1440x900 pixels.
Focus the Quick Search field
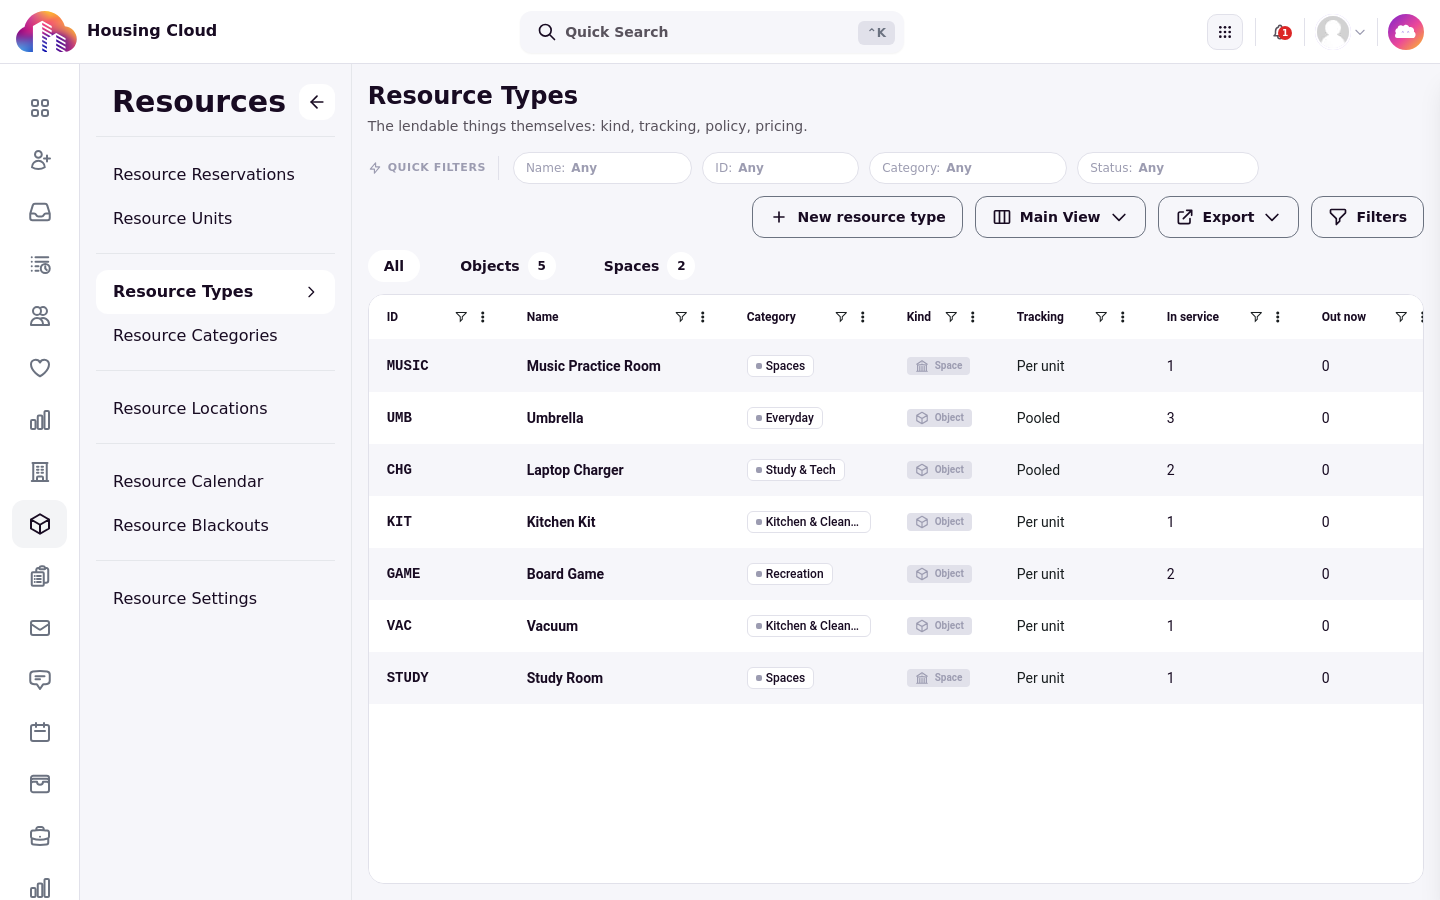pos(712,32)
